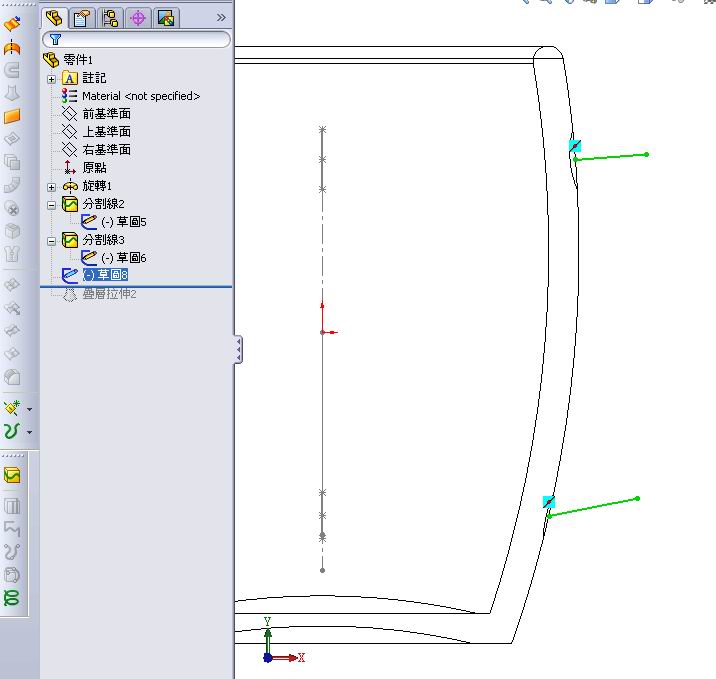
Task: Select the highlighted (-) 草圖8 sketch
Action: [105, 274]
